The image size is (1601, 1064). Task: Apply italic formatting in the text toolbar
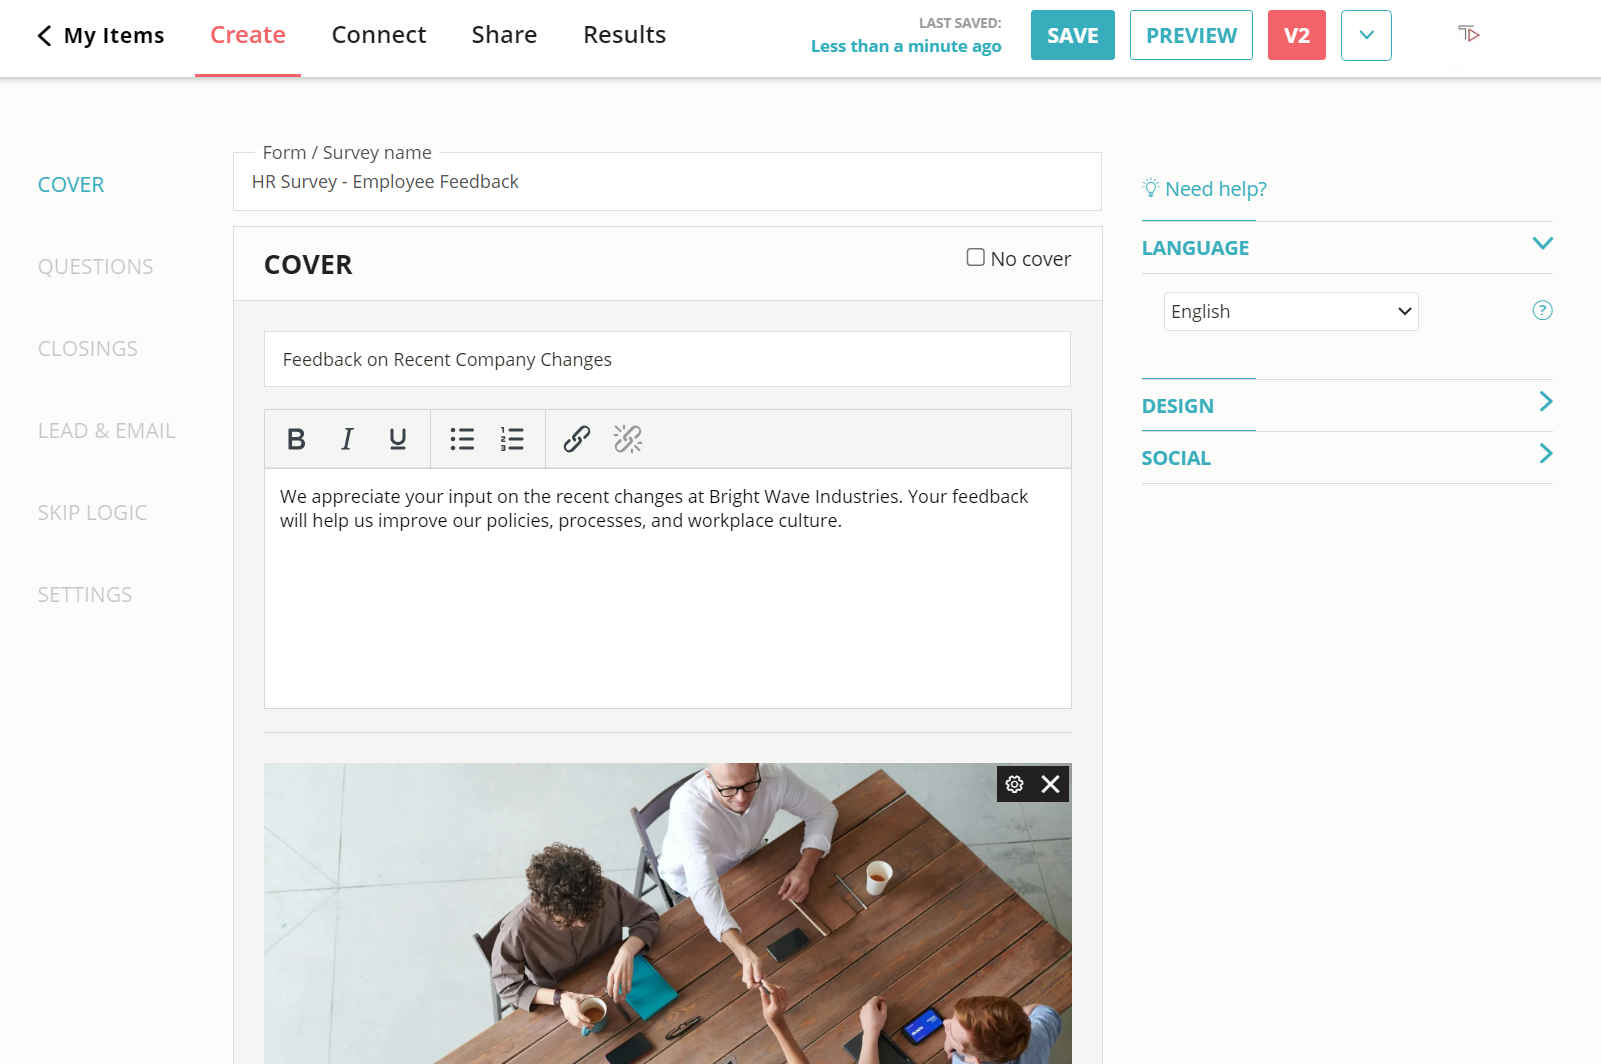(347, 438)
